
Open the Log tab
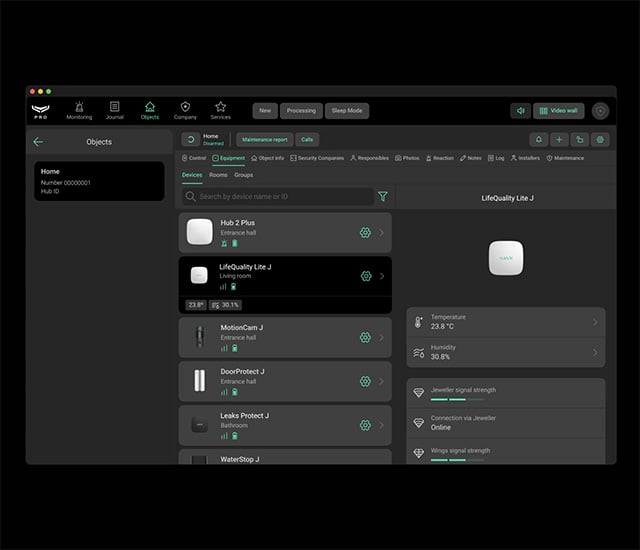point(496,158)
